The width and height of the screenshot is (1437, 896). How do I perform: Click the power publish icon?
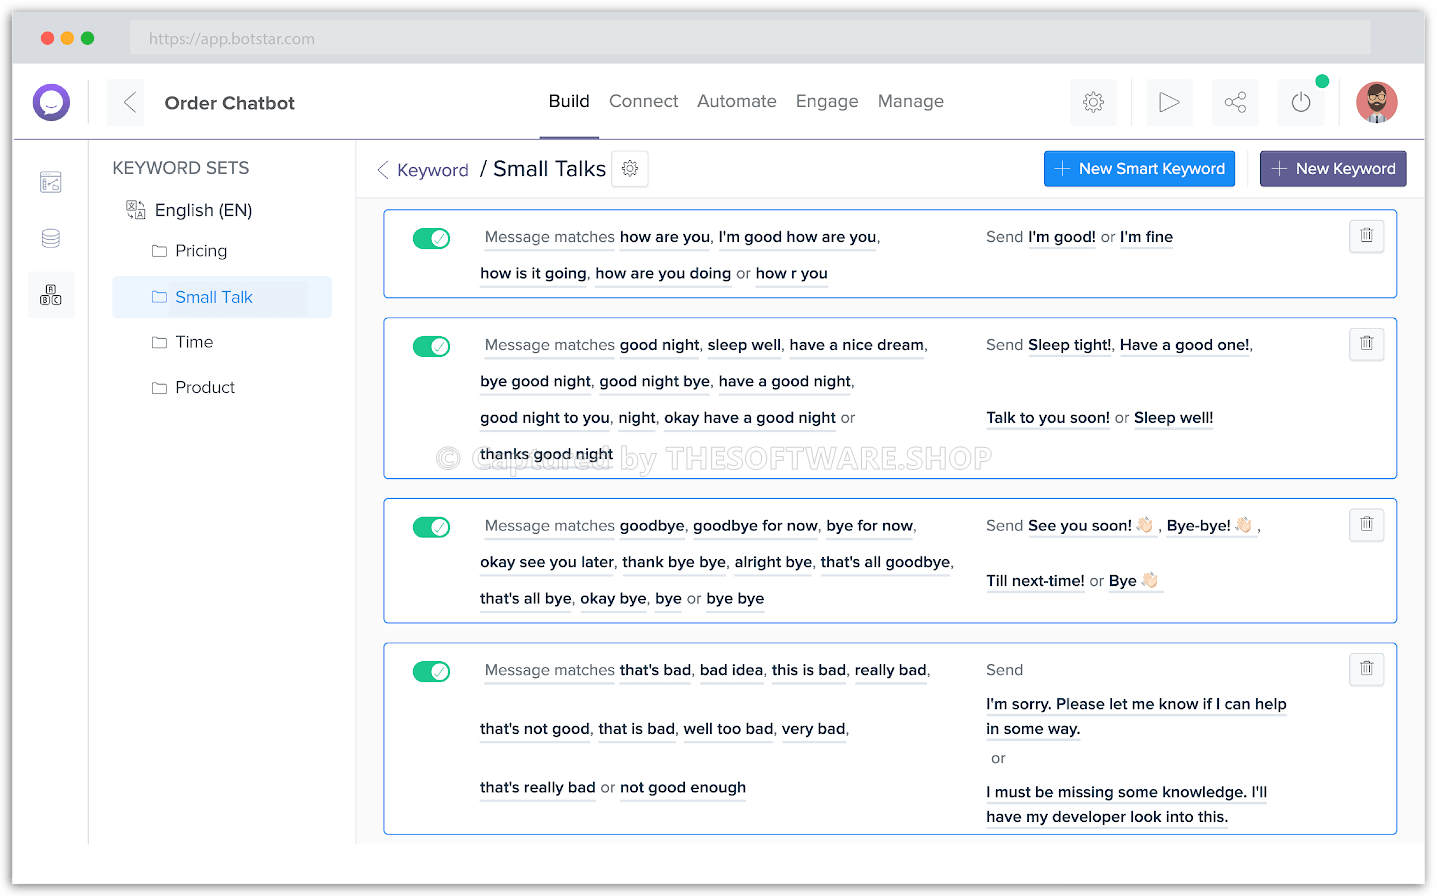tap(1301, 102)
